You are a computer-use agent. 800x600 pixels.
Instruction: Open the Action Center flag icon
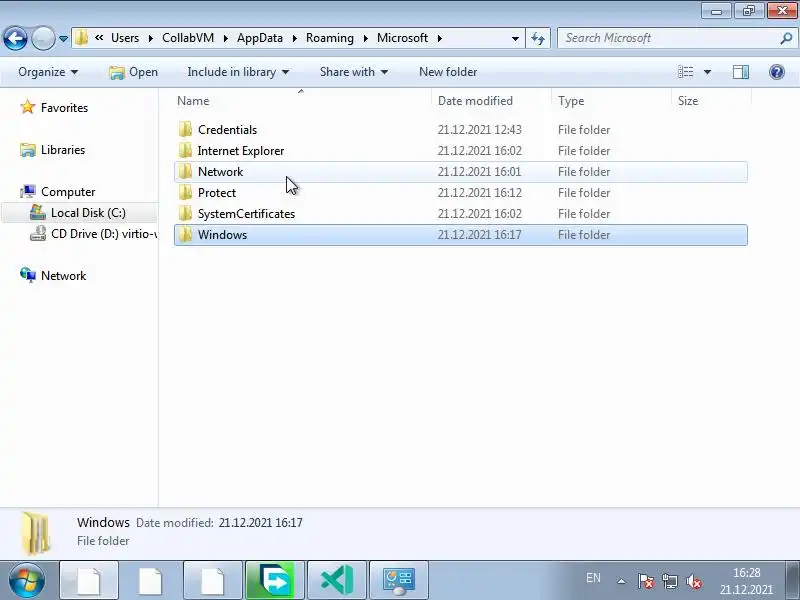coord(646,581)
